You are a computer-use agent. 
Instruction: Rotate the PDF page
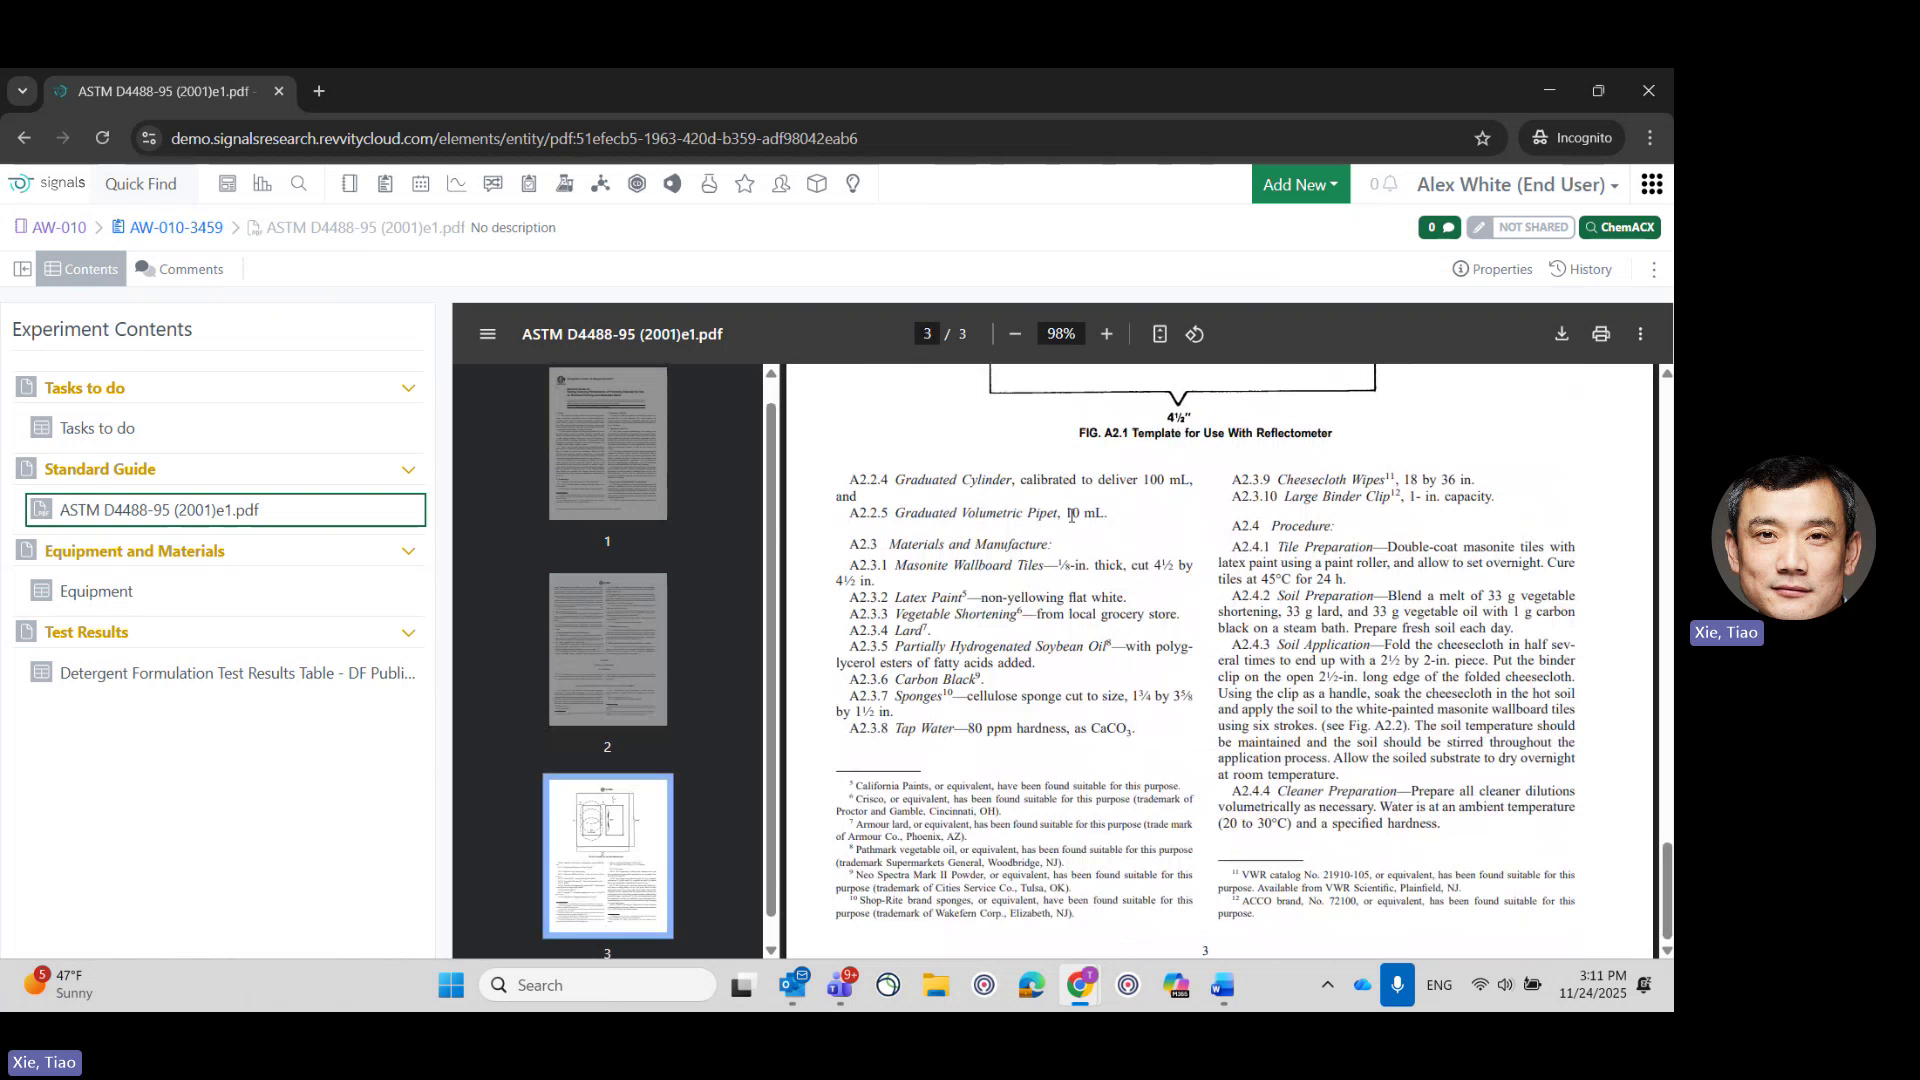click(x=1194, y=333)
